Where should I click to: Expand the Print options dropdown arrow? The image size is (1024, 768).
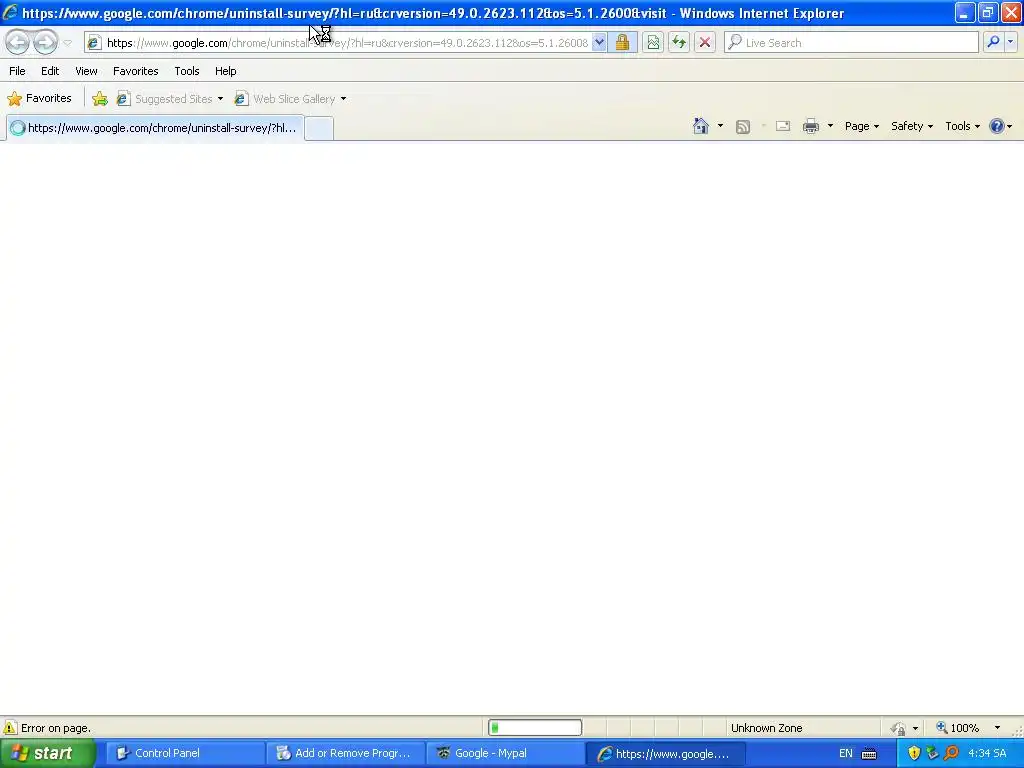click(x=830, y=126)
